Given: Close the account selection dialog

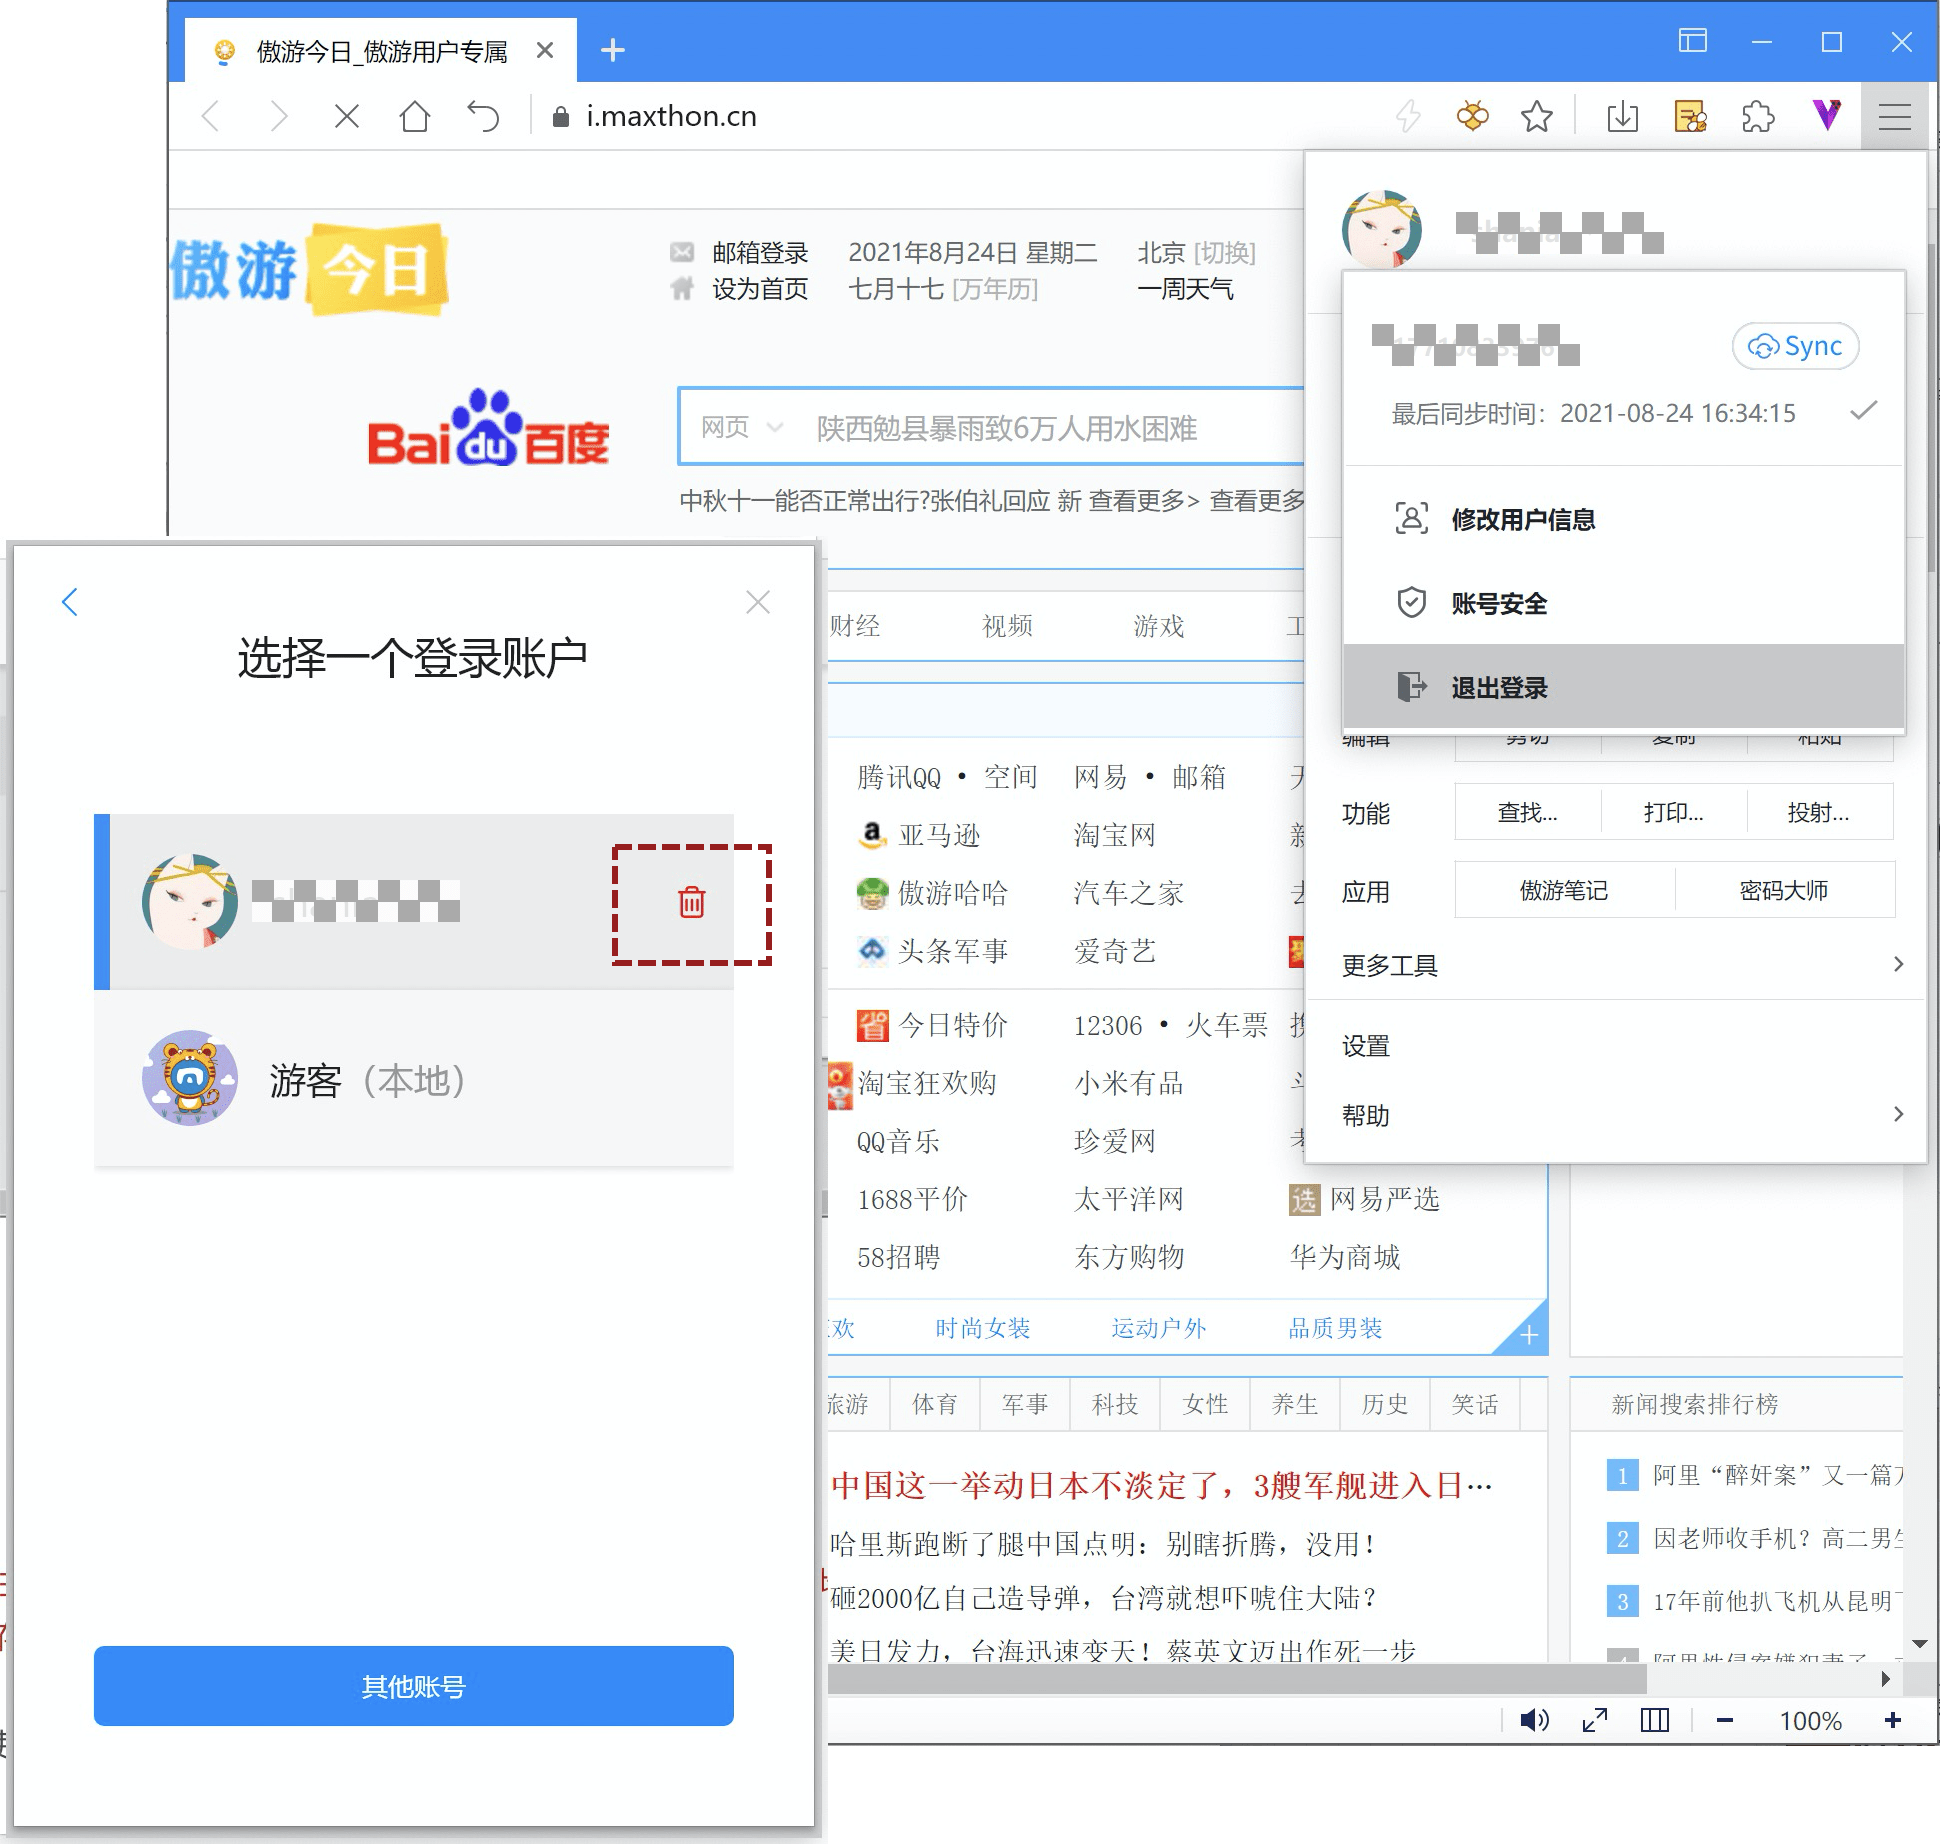Looking at the screenshot, I should pos(758,602).
